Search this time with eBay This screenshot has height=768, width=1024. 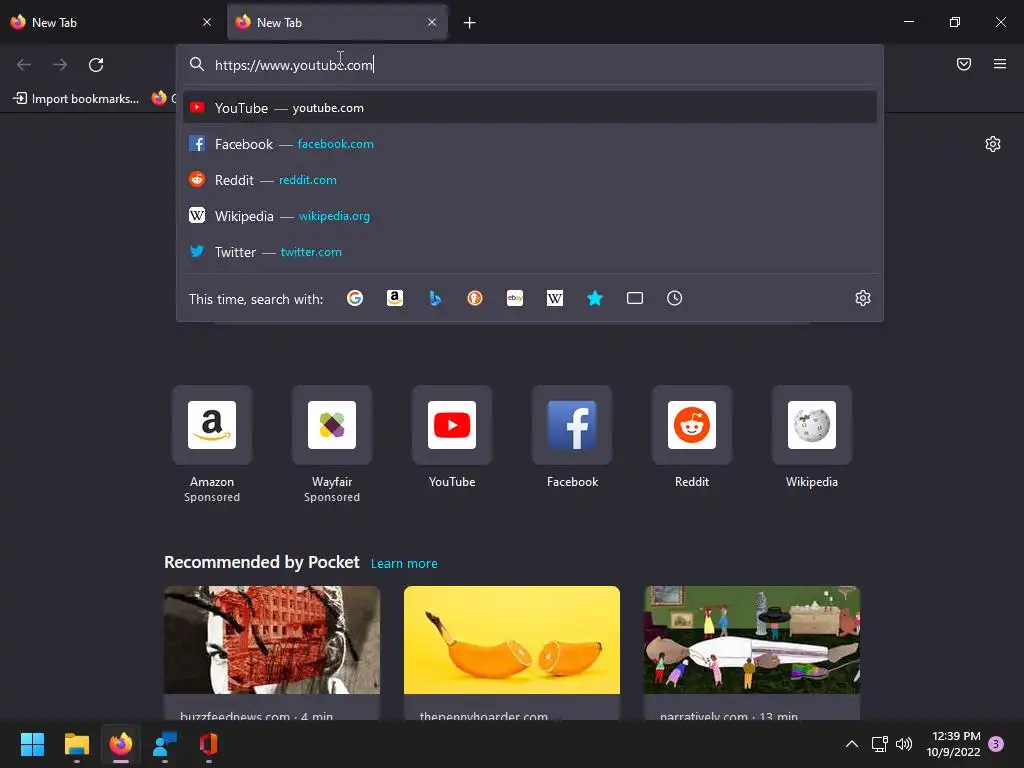515,298
